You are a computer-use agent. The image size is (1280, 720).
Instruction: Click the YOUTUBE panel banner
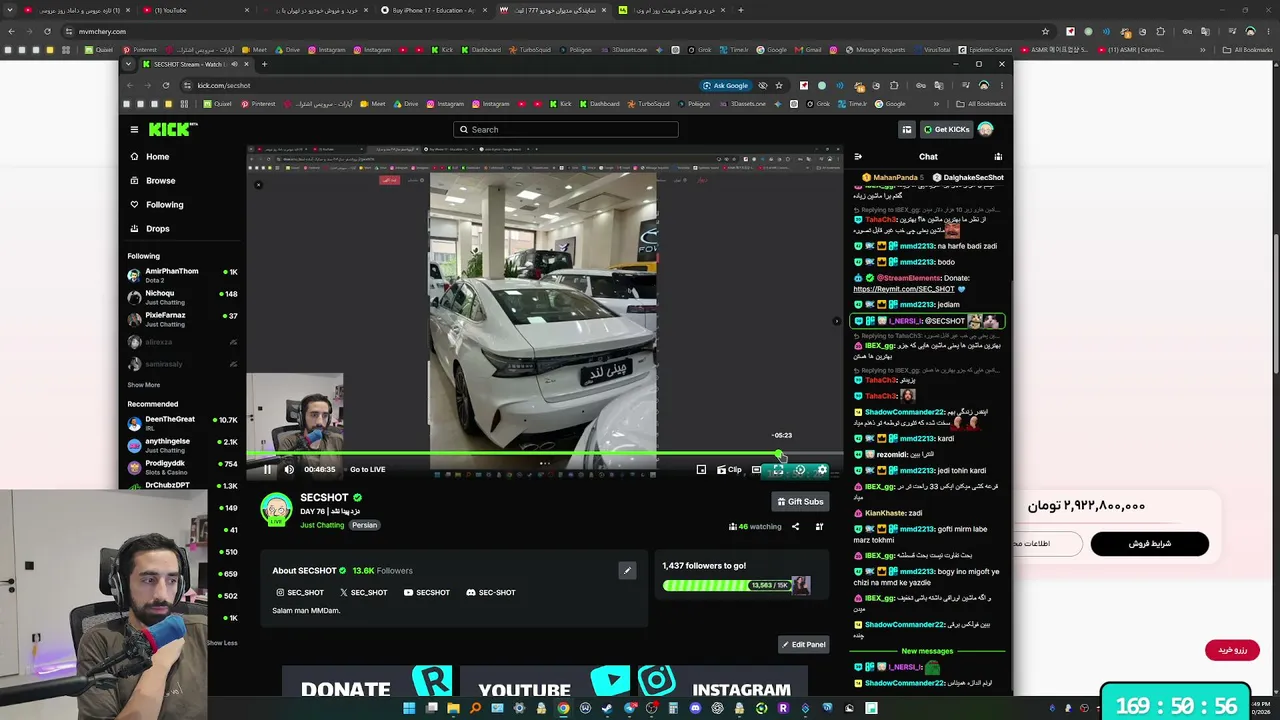(544, 682)
